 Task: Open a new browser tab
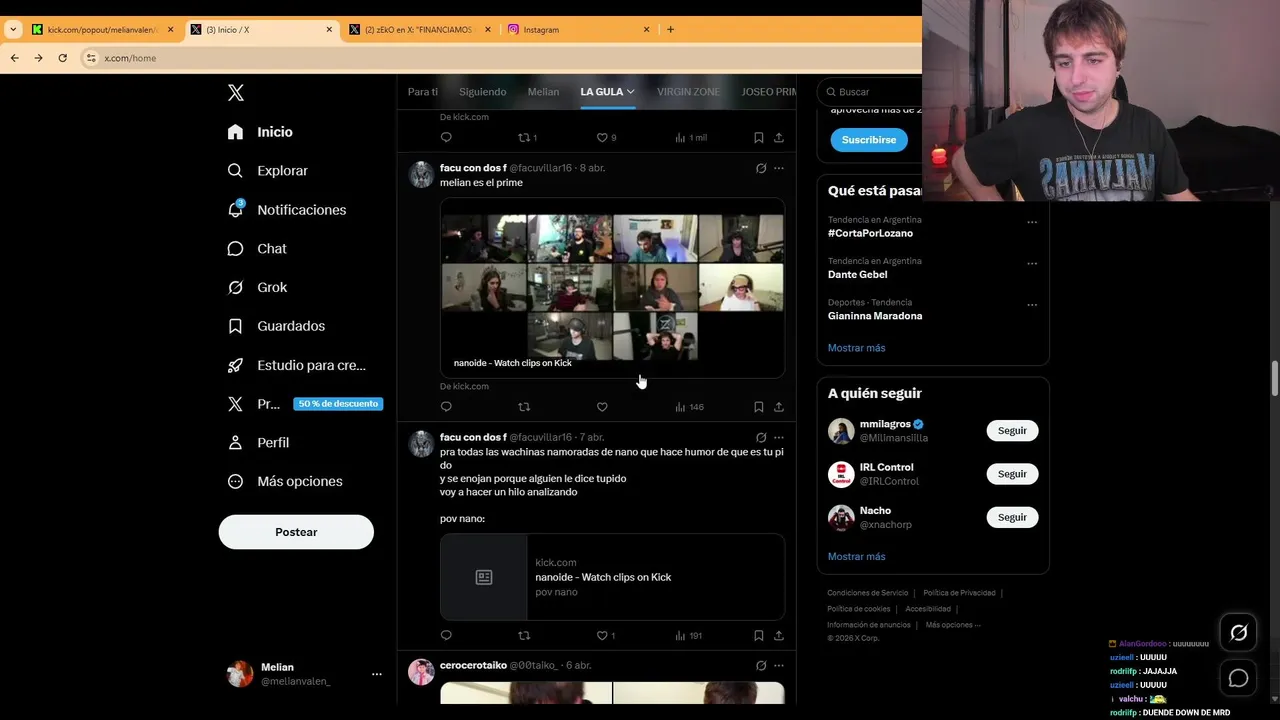[670, 30]
